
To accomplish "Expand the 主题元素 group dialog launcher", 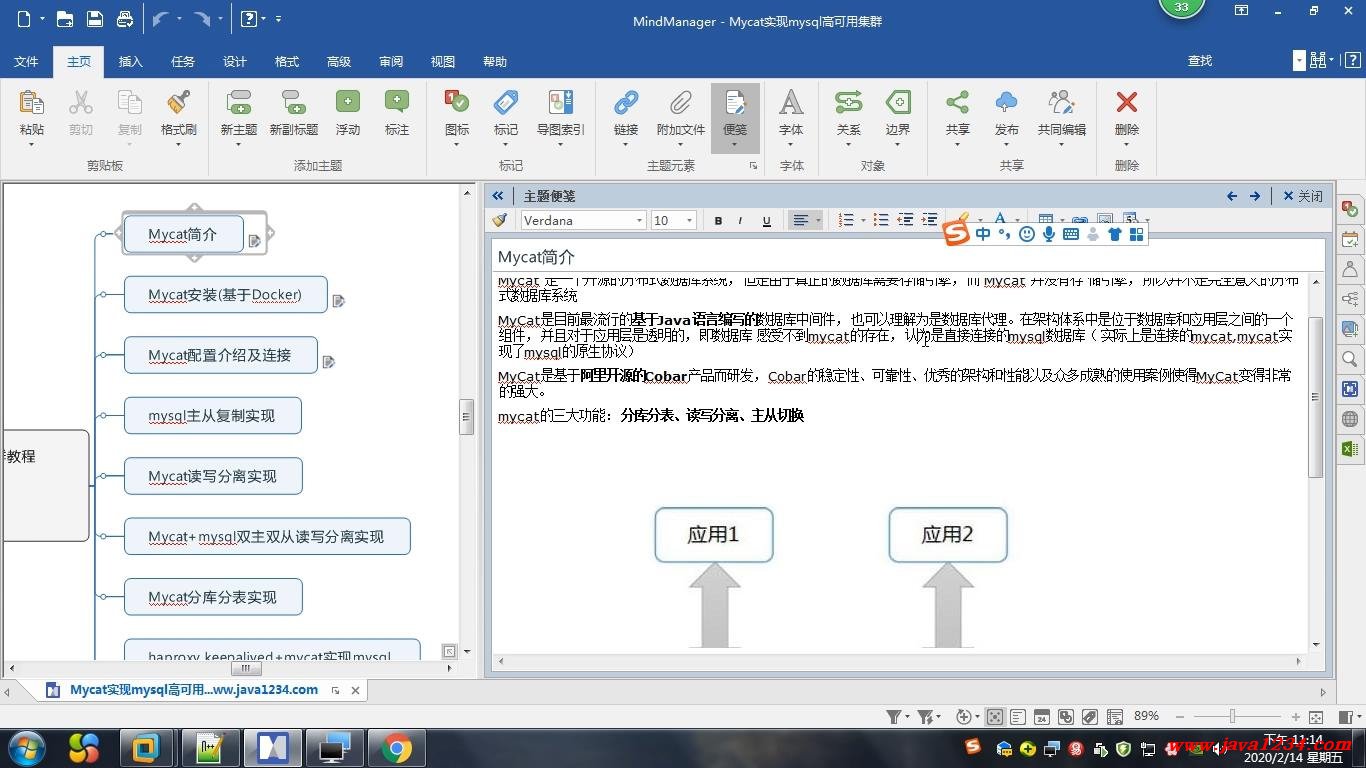I will click(x=753, y=166).
